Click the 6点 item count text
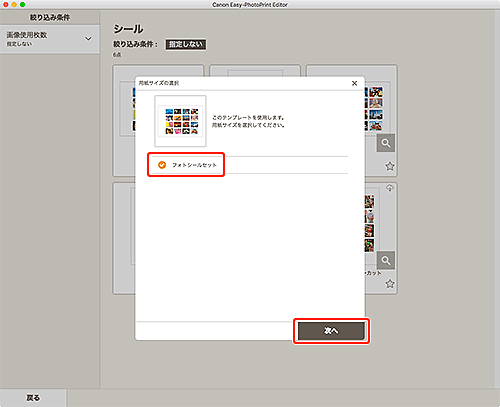Image resolution: width=500 pixels, height=407 pixels. point(117,55)
